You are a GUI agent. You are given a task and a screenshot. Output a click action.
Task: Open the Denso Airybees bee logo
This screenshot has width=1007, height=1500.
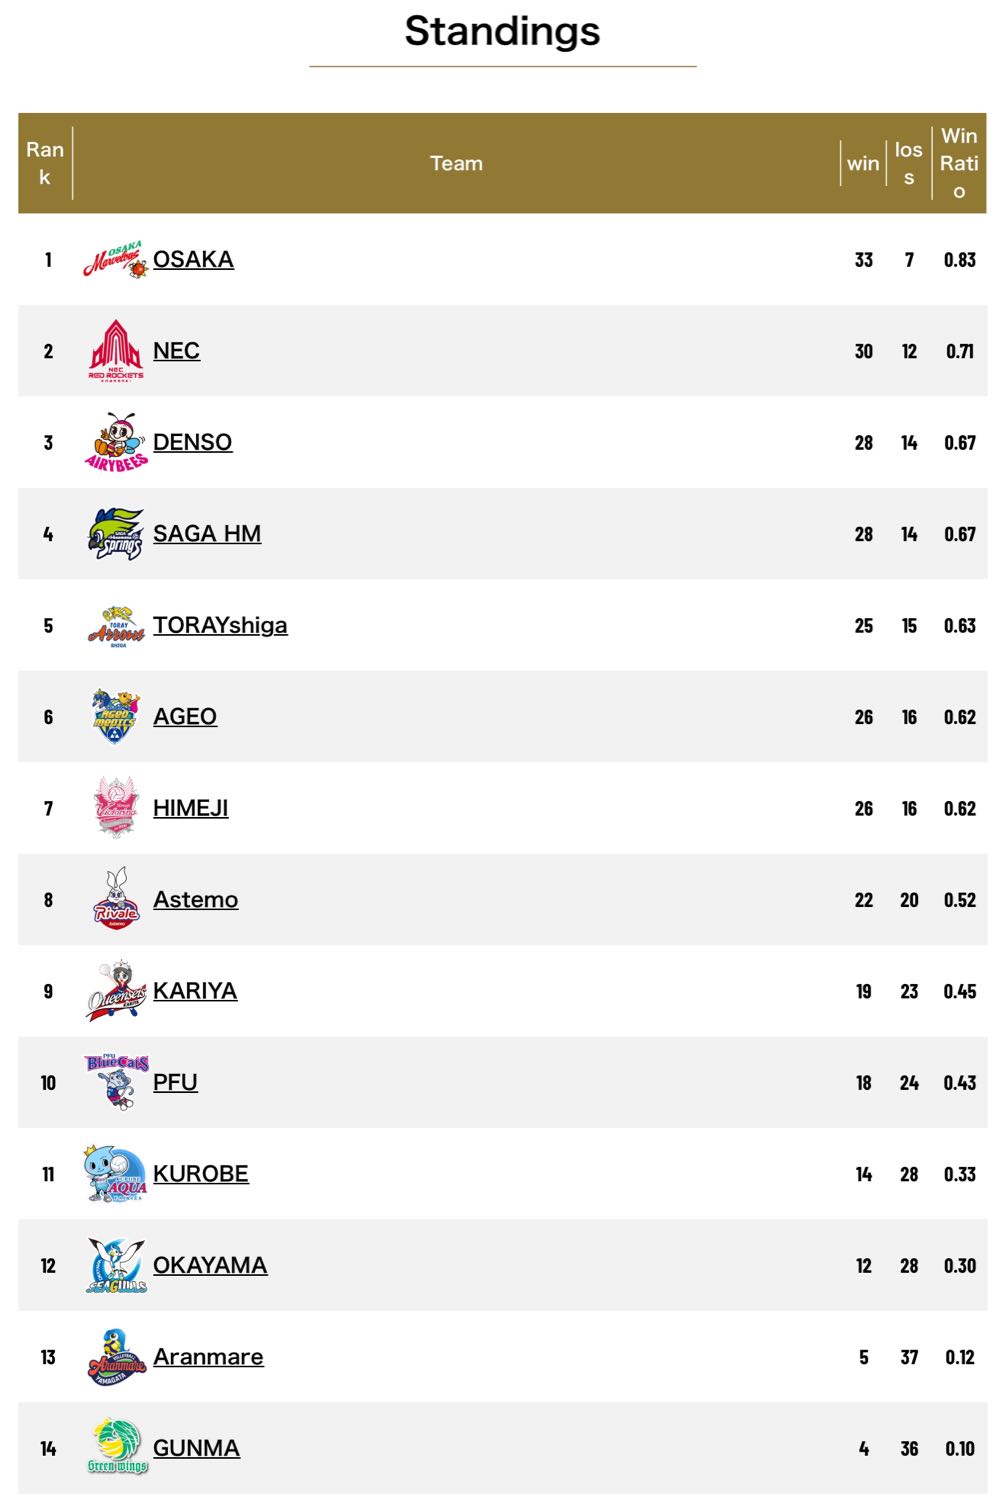(116, 442)
